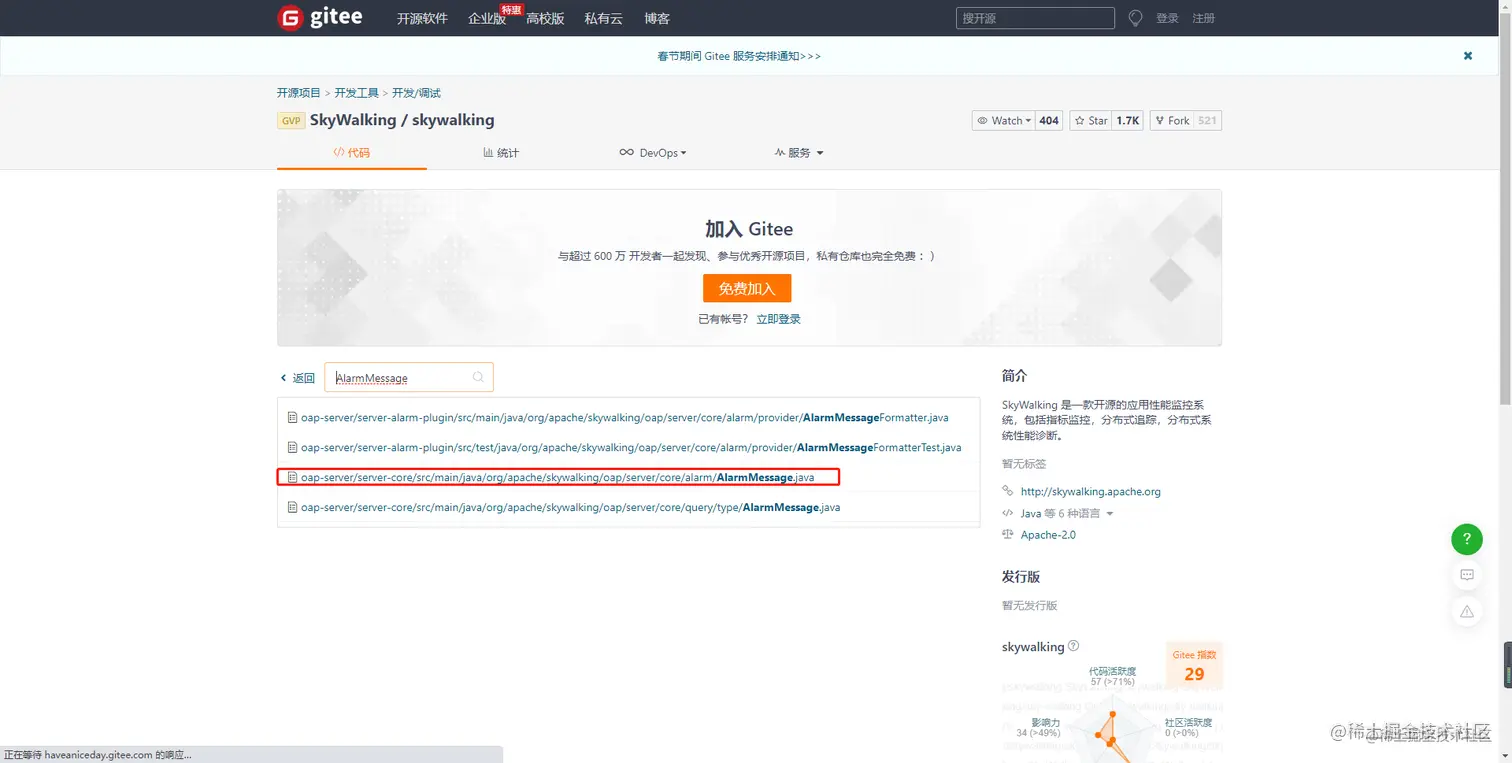Click the help icon beside skywalking index

(x=1073, y=646)
